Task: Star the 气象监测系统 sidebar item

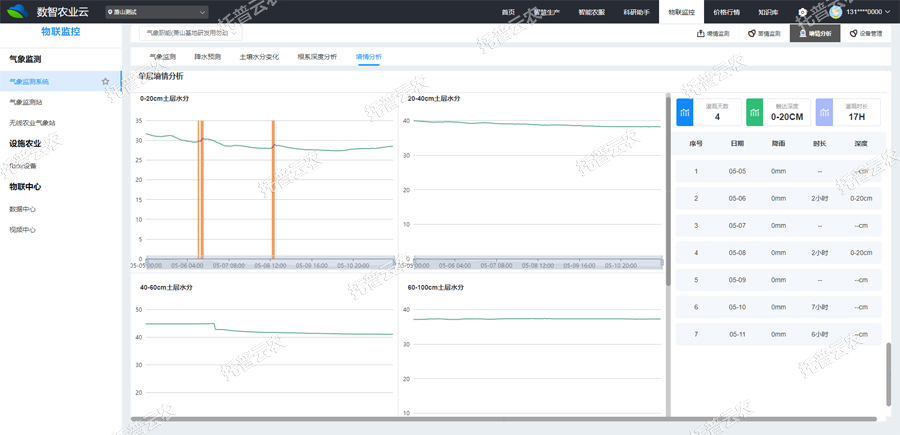Action: [x=106, y=81]
